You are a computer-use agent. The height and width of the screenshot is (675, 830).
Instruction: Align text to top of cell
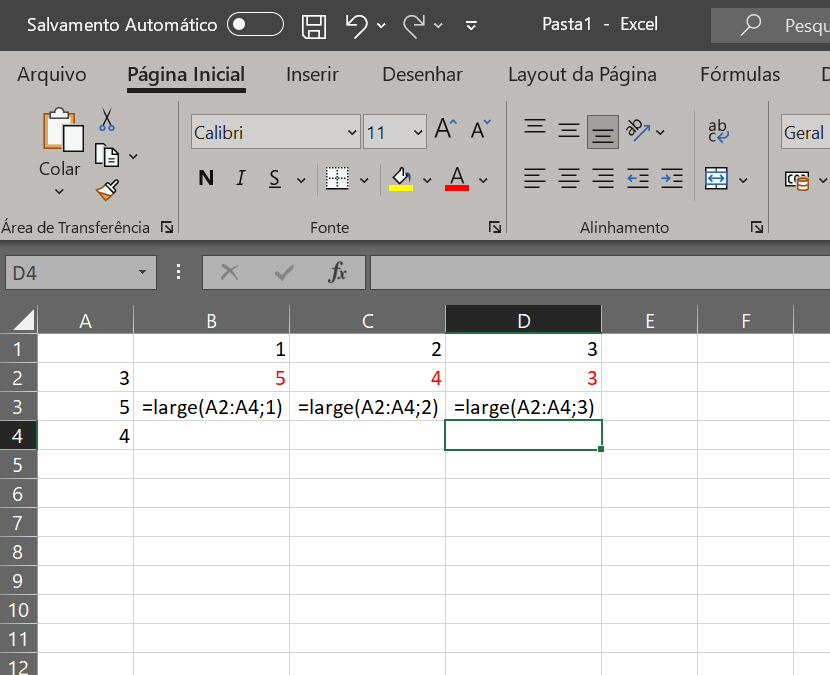tap(535, 127)
